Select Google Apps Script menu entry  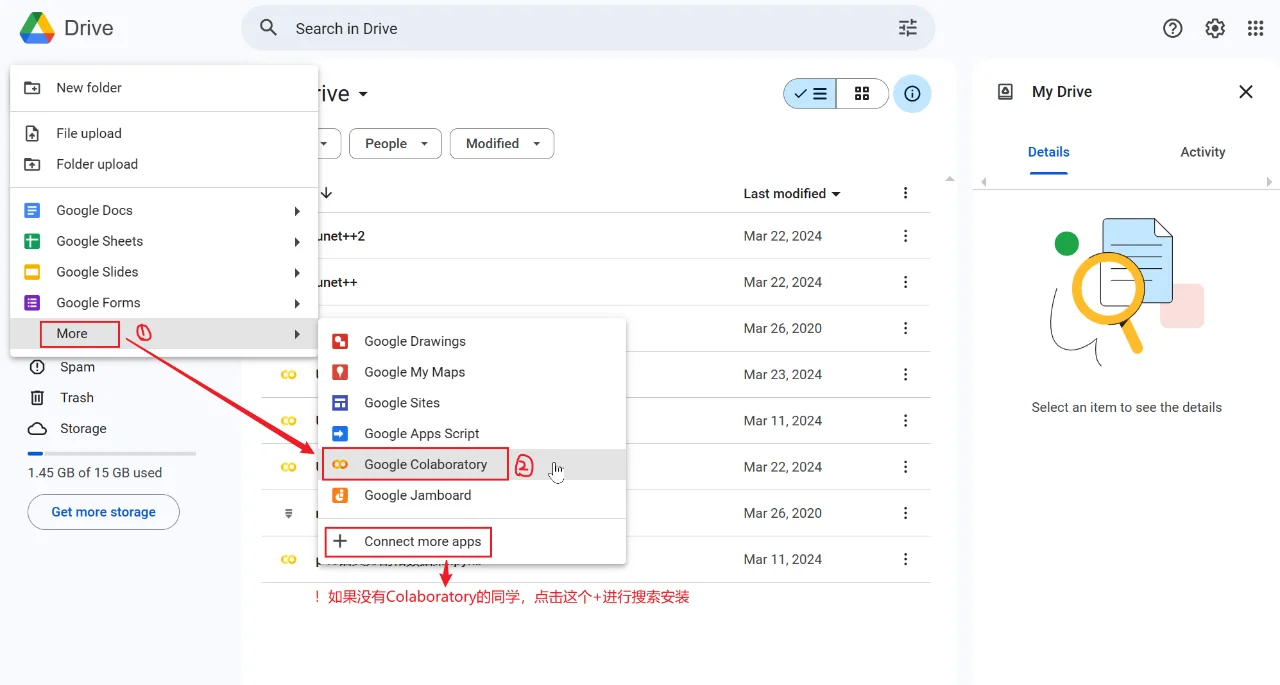coord(421,433)
